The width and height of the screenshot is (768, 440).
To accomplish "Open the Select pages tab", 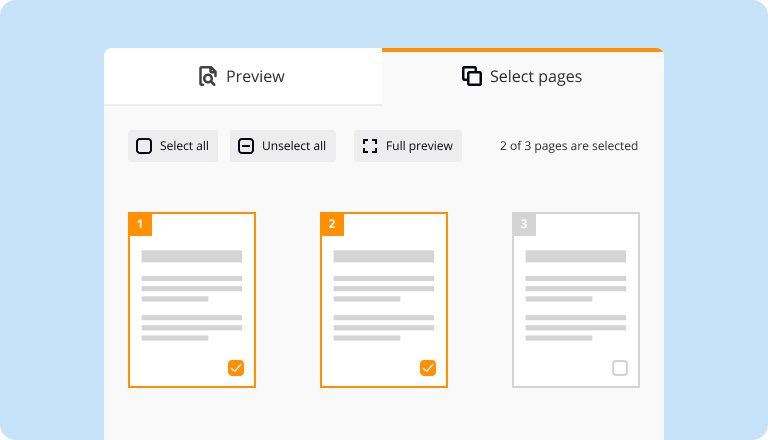I will [x=522, y=76].
